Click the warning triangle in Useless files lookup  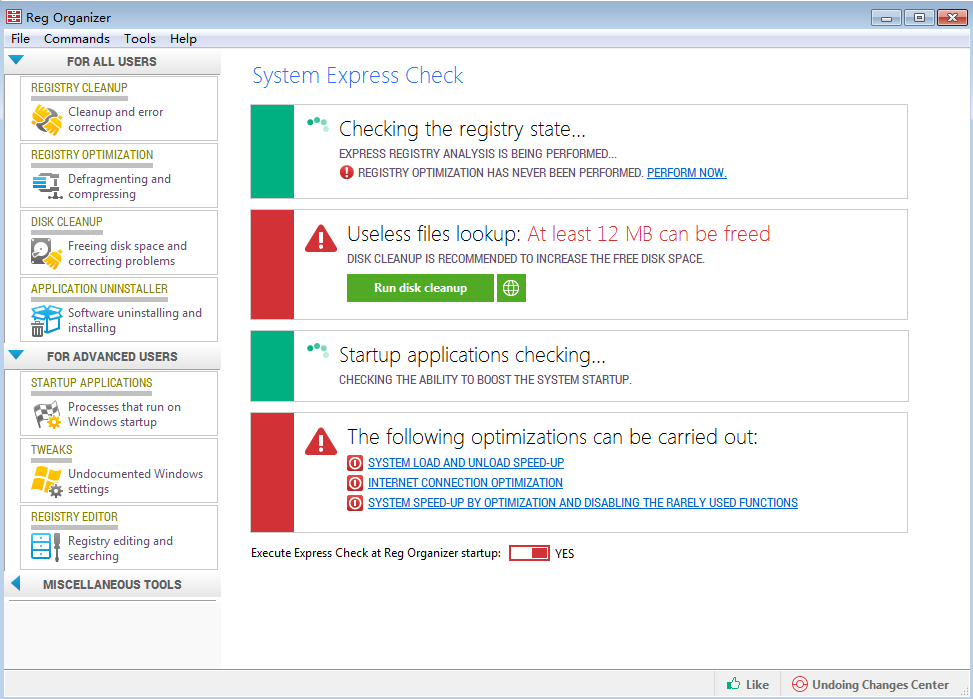coord(321,238)
